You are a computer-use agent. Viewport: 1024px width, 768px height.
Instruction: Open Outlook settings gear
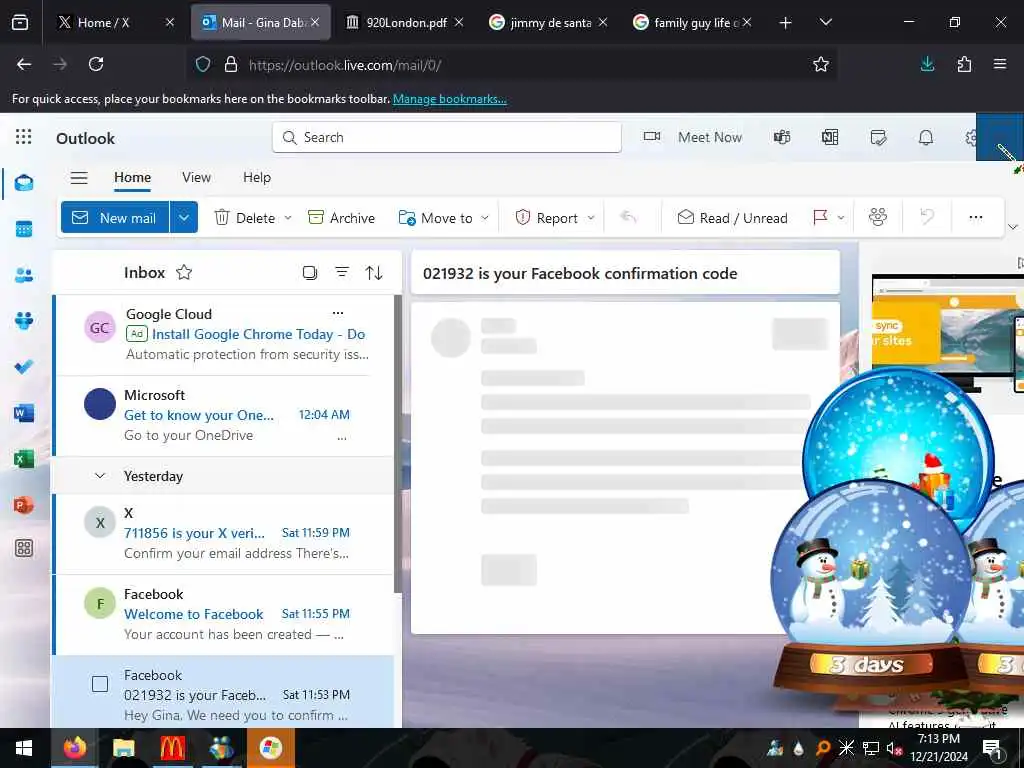click(x=970, y=137)
